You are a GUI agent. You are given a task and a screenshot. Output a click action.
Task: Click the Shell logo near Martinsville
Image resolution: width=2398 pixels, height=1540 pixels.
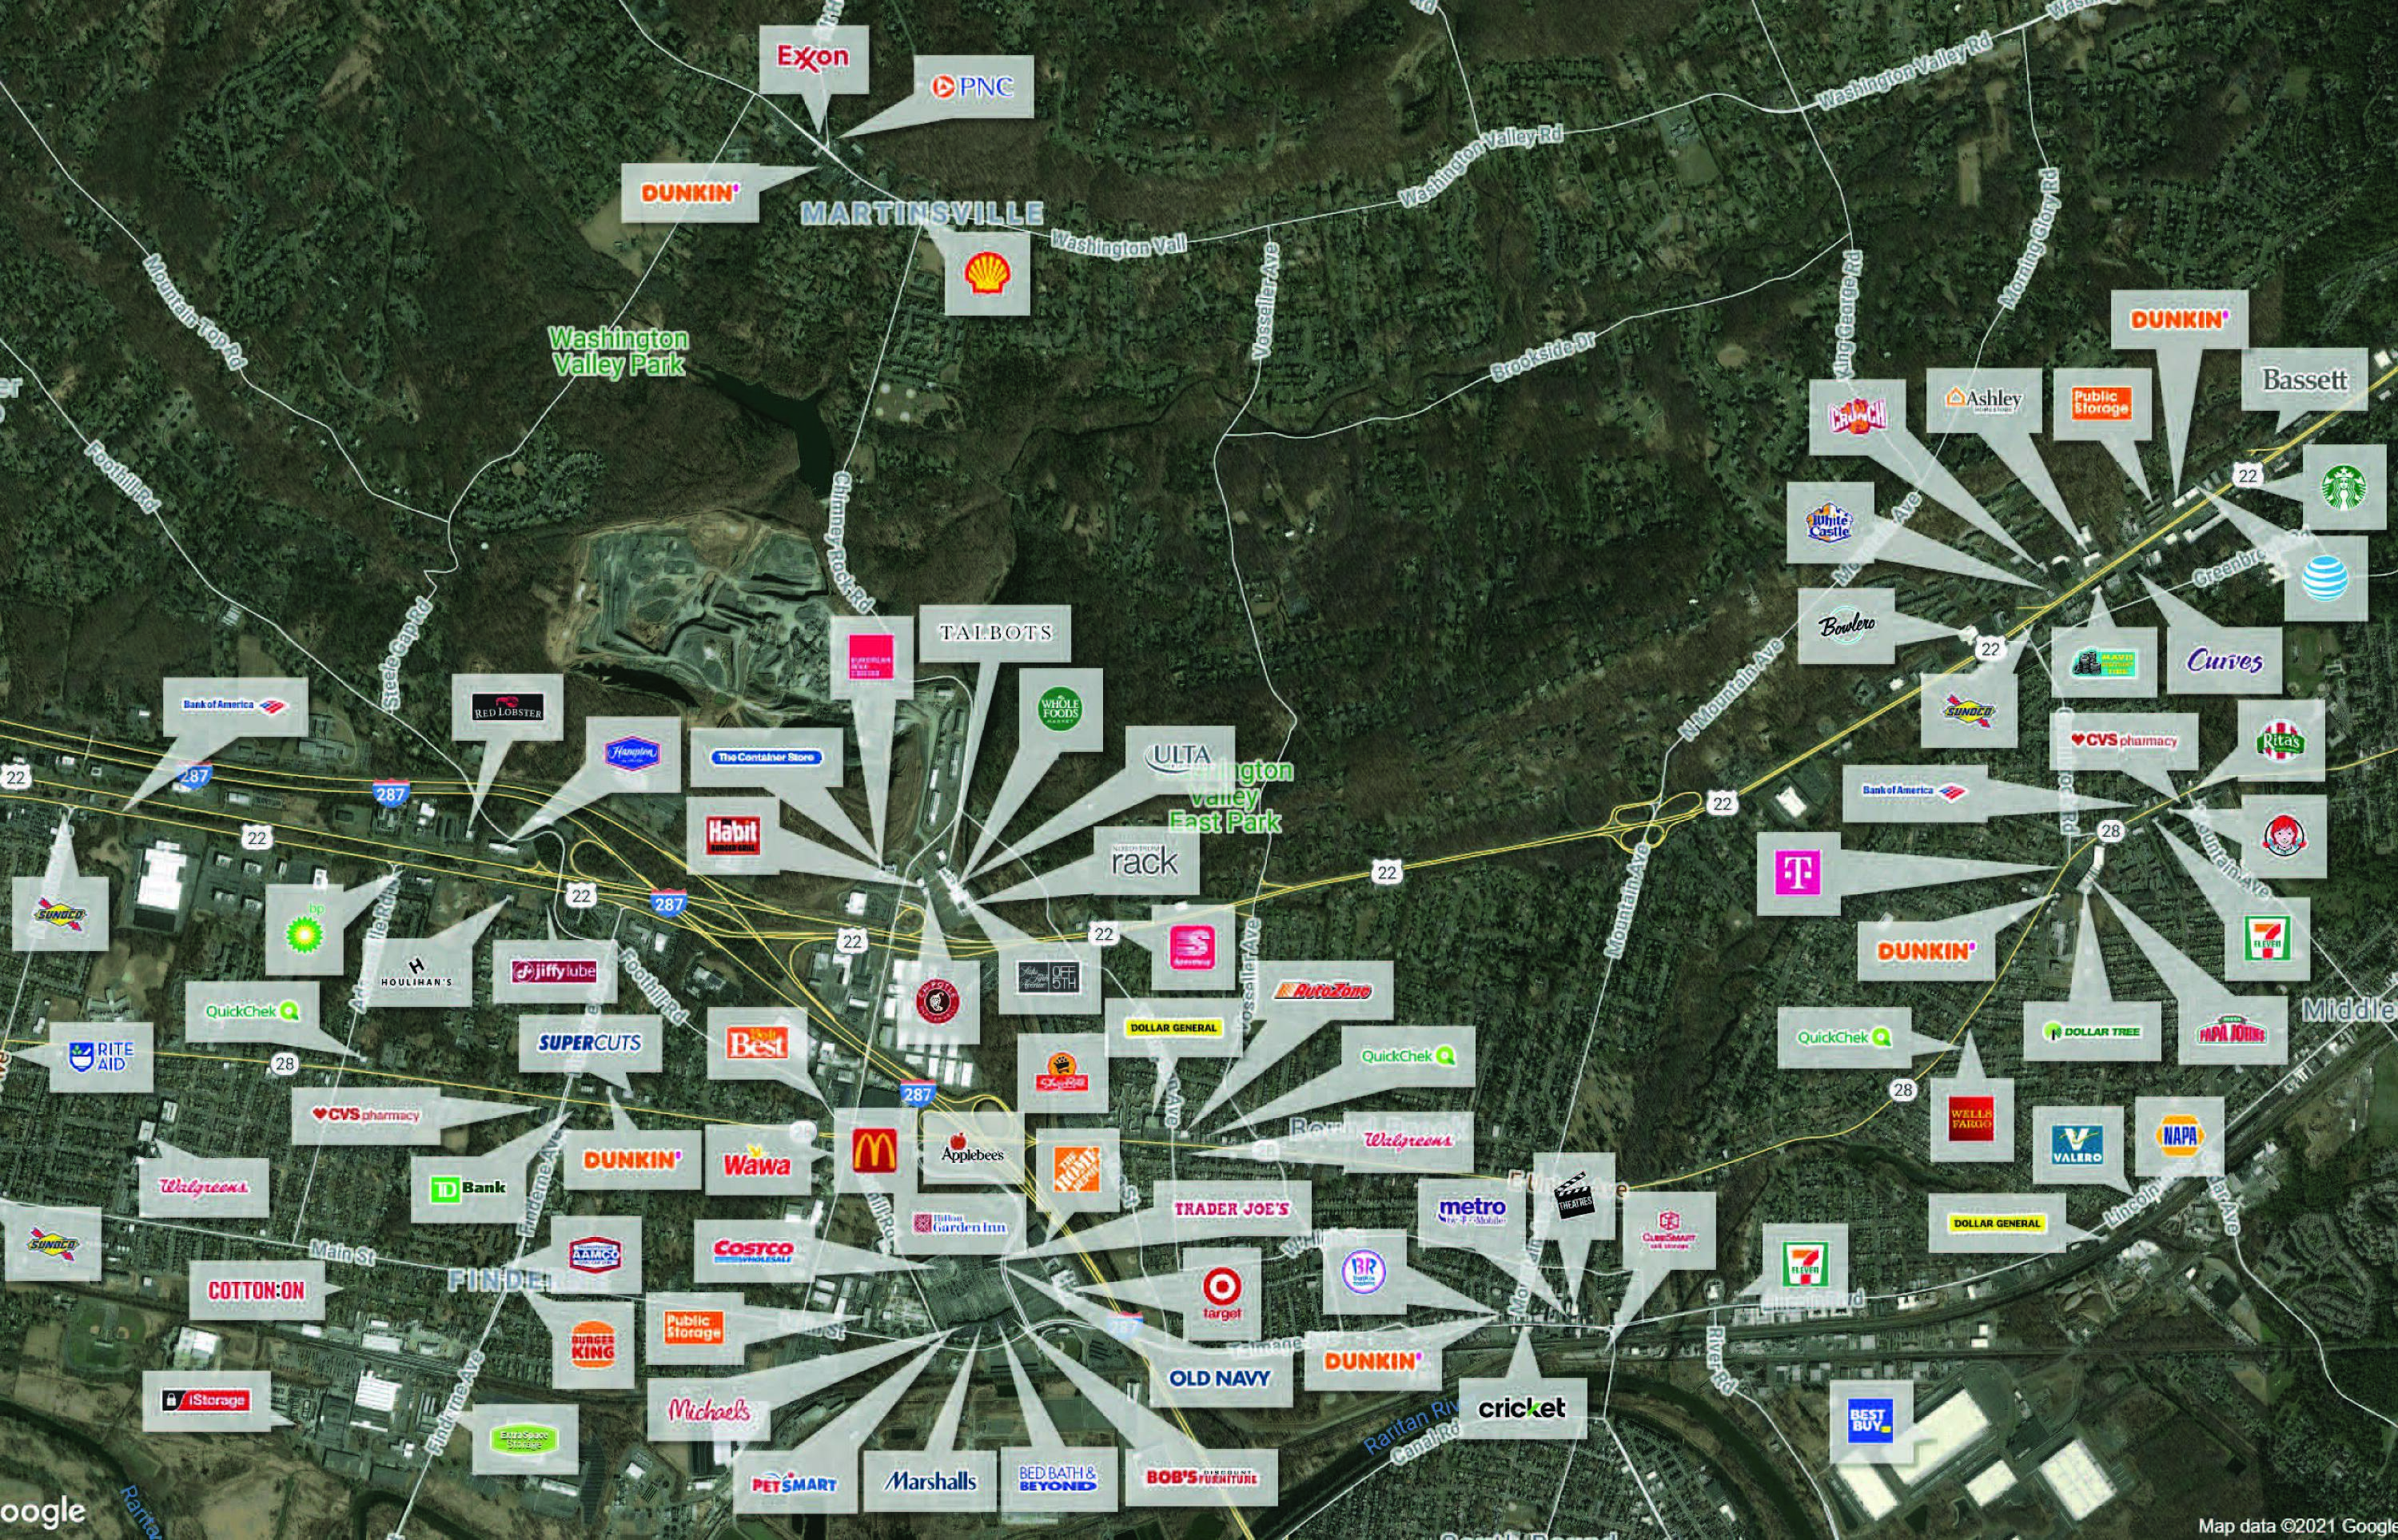pyautogui.click(x=986, y=272)
